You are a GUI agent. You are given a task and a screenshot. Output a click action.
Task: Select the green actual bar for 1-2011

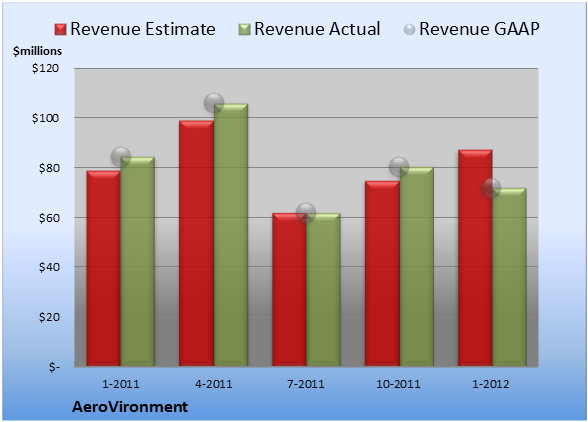(138, 261)
